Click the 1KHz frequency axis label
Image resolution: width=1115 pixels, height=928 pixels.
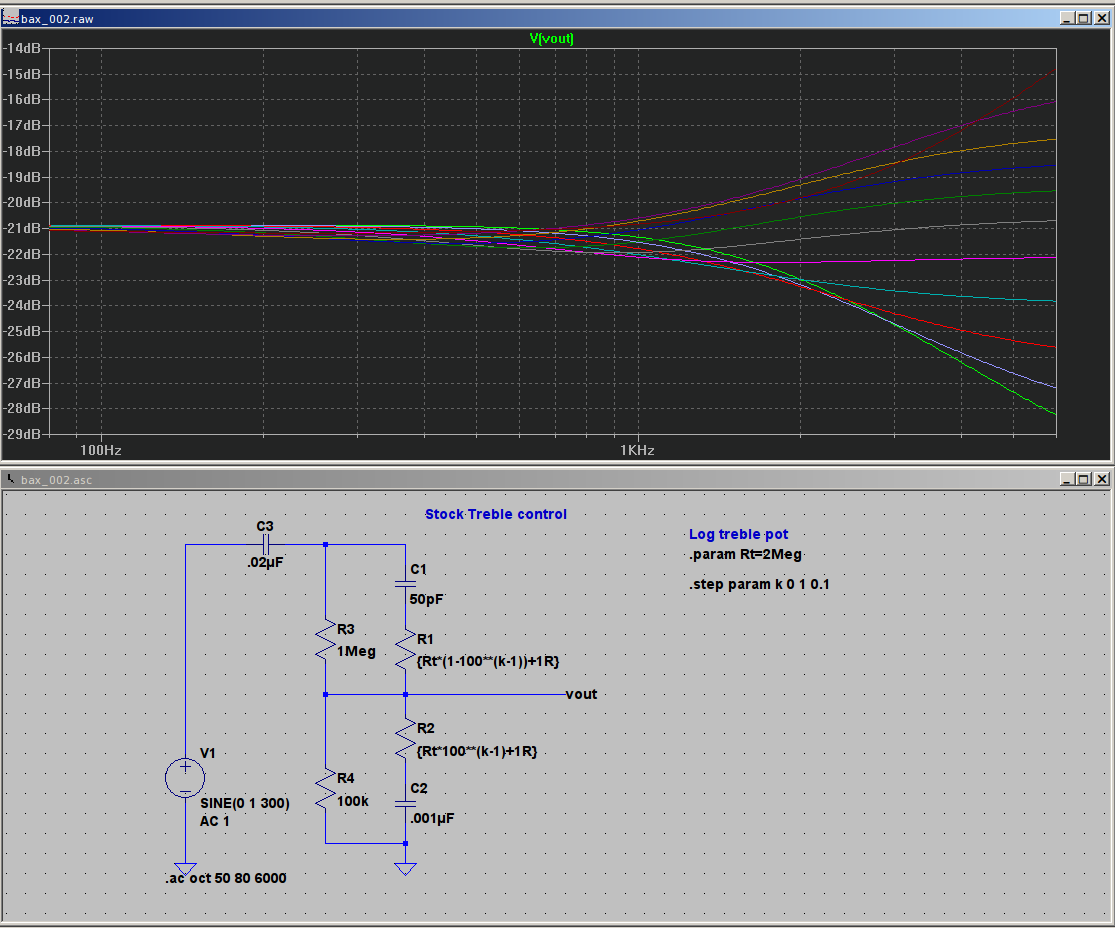pyautogui.click(x=637, y=450)
